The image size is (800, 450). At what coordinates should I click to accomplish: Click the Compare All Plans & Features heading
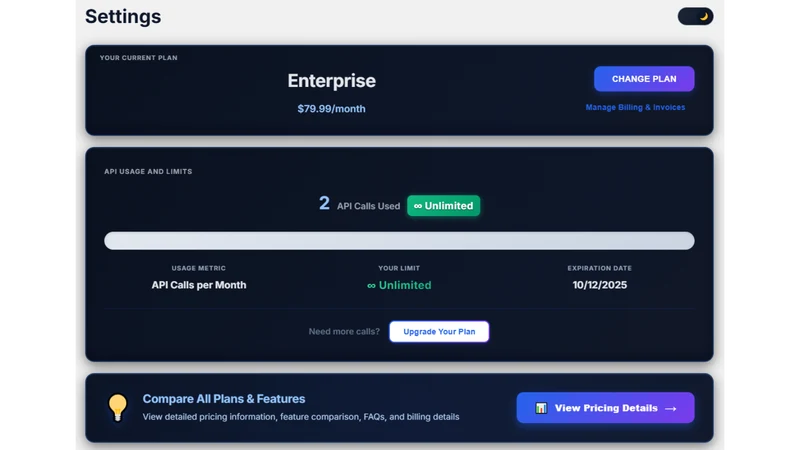(223, 399)
